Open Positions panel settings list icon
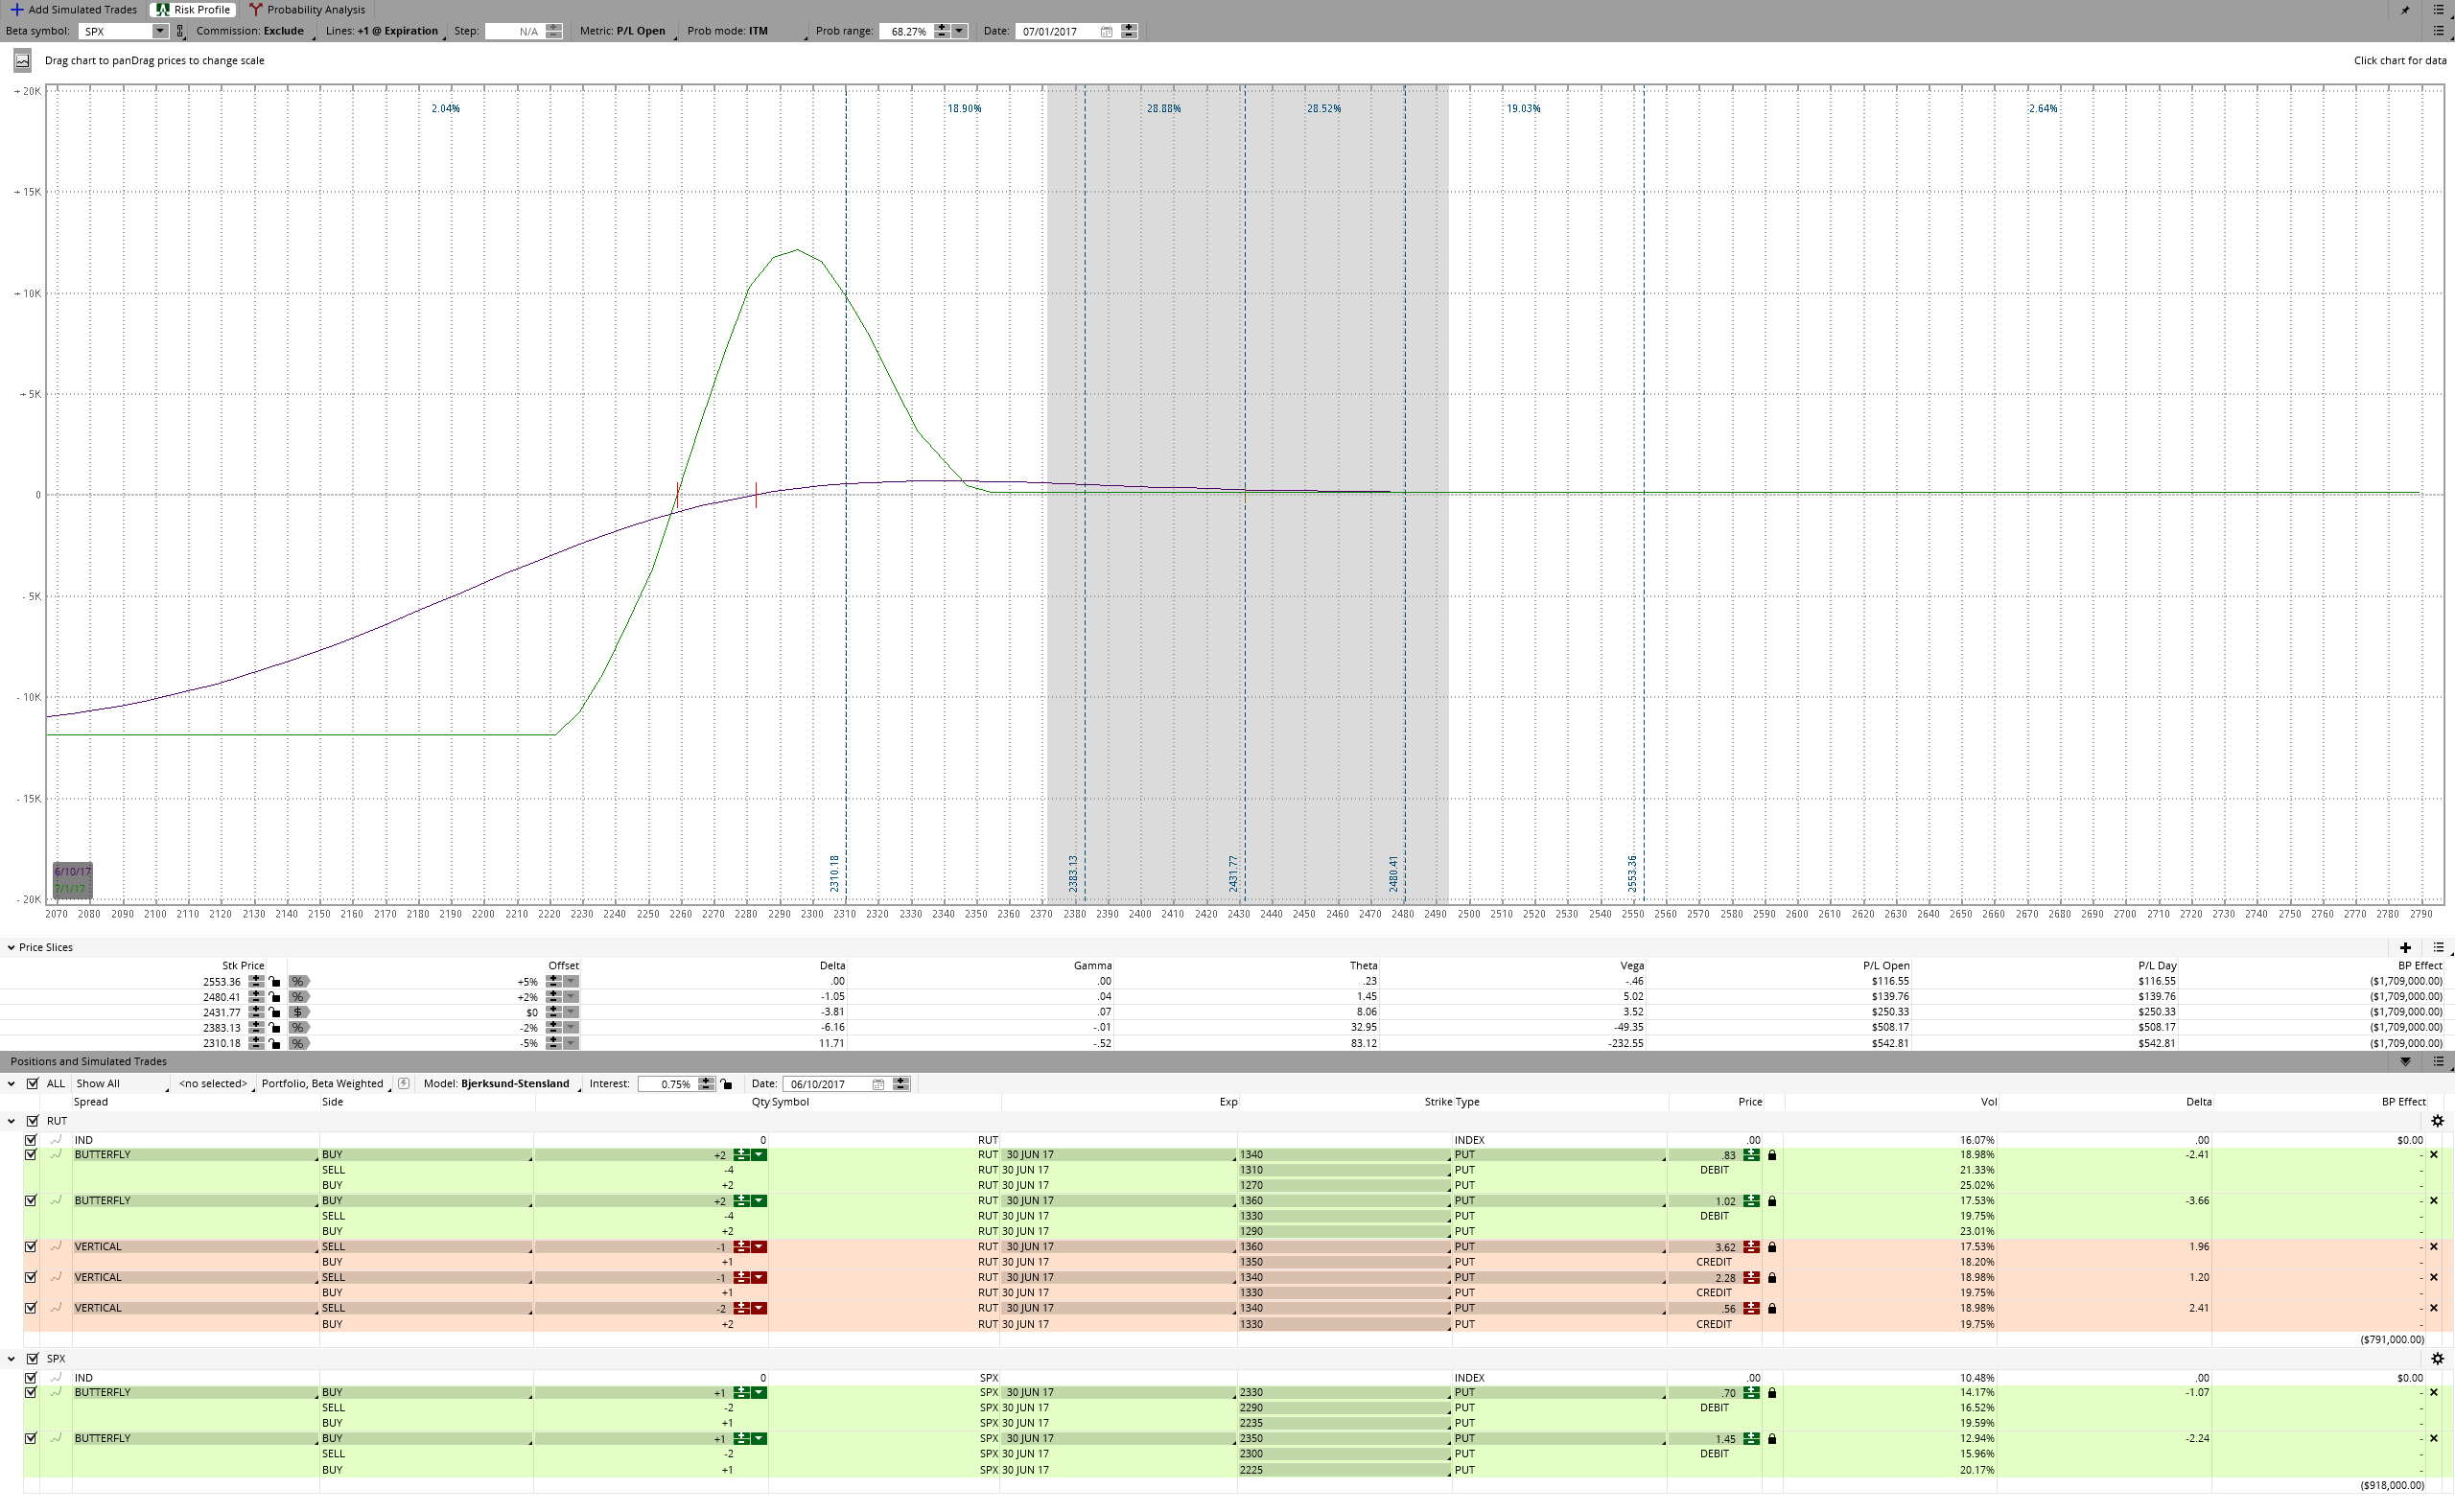Viewport: 2455px width, 1512px height. point(2438,1061)
